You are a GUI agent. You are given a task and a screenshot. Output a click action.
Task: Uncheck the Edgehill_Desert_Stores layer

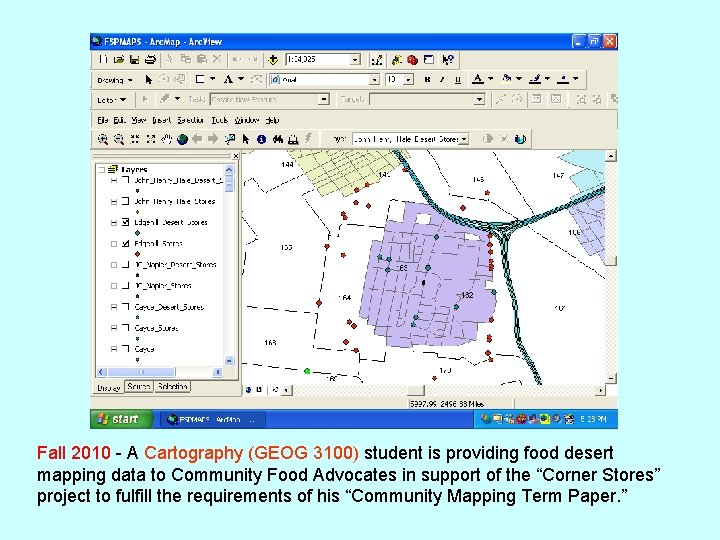(x=126, y=222)
